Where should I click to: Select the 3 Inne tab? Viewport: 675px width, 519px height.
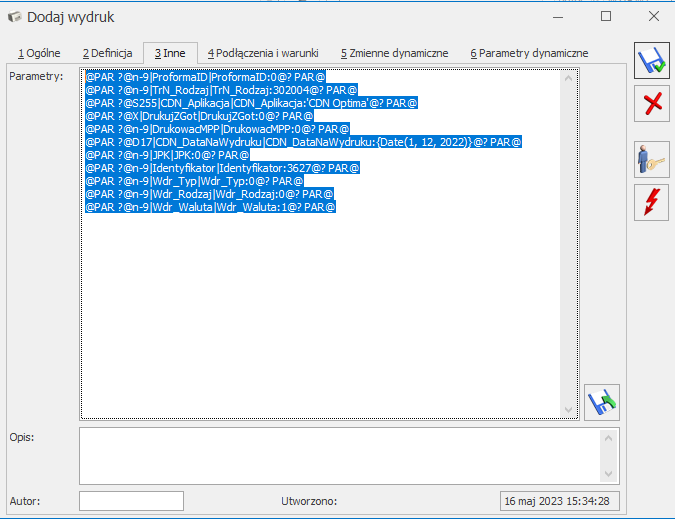pyautogui.click(x=170, y=53)
